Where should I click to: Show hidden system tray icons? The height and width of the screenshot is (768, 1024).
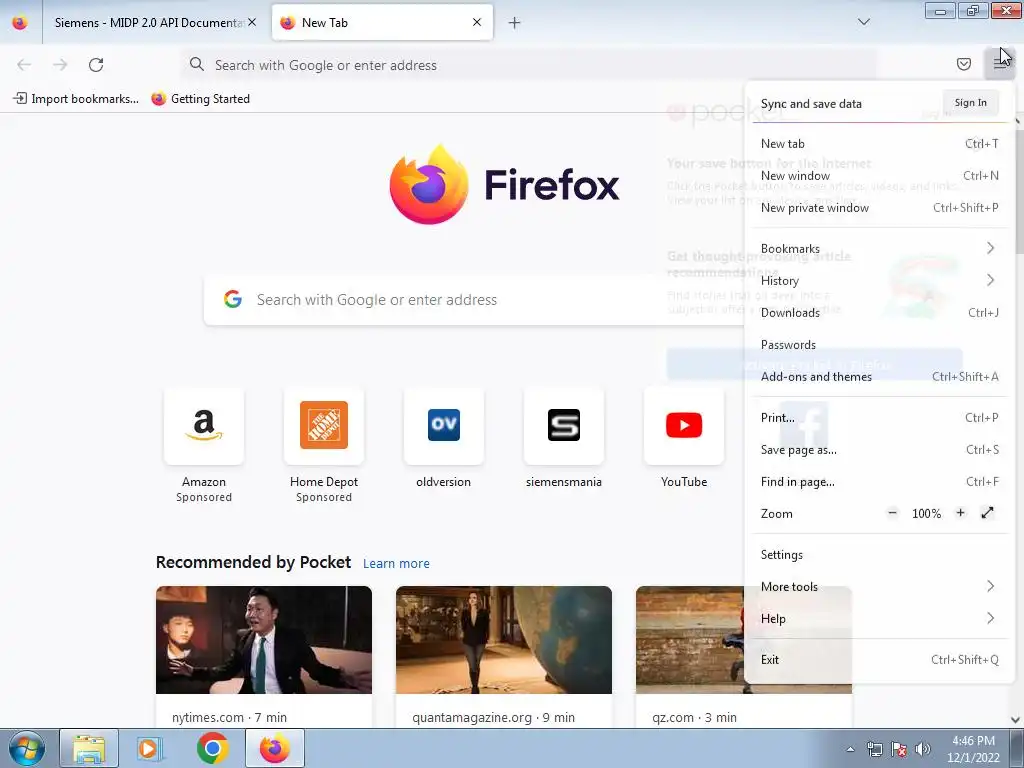coord(850,749)
